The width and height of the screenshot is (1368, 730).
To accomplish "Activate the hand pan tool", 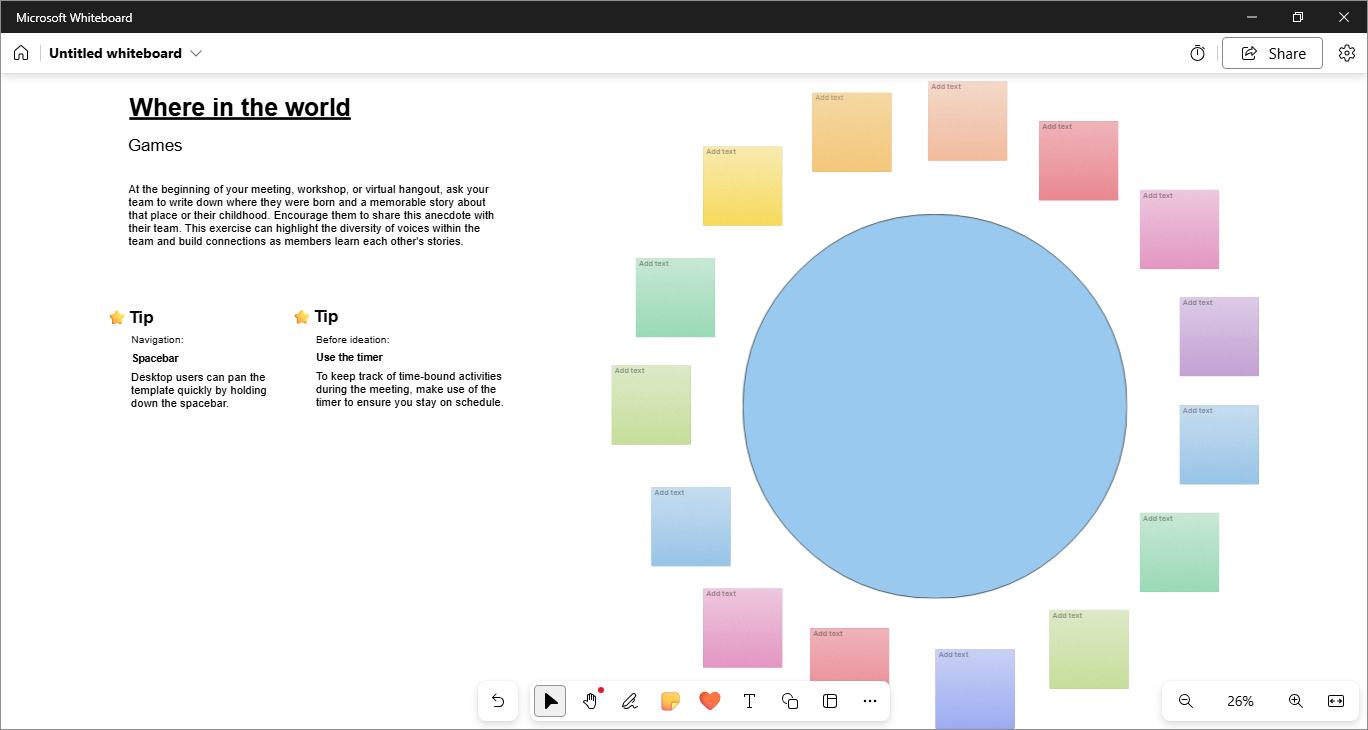I will pyautogui.click(x=590, y=701).
